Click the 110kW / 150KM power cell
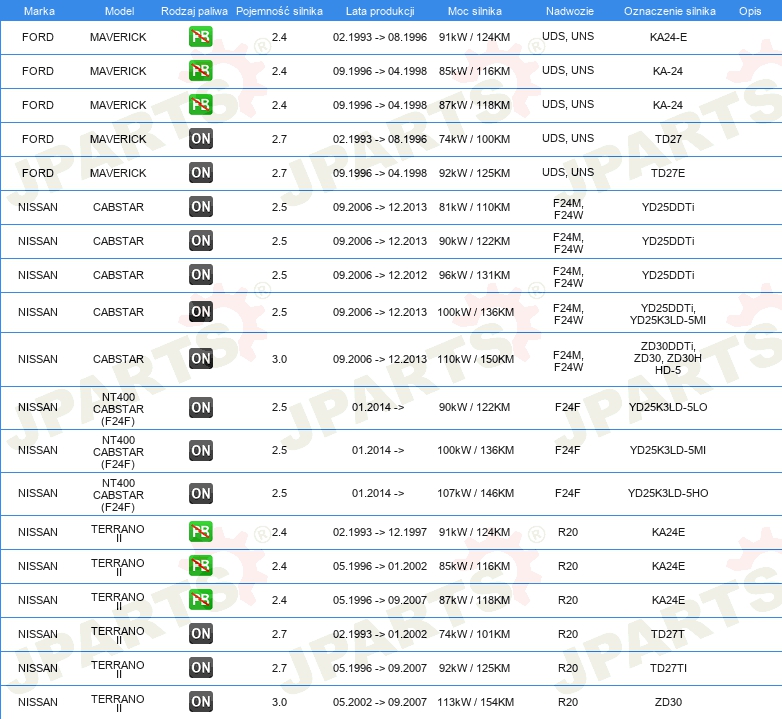This screenshot has width=782, height=719. pyautogui.click(x=475, y=359)
